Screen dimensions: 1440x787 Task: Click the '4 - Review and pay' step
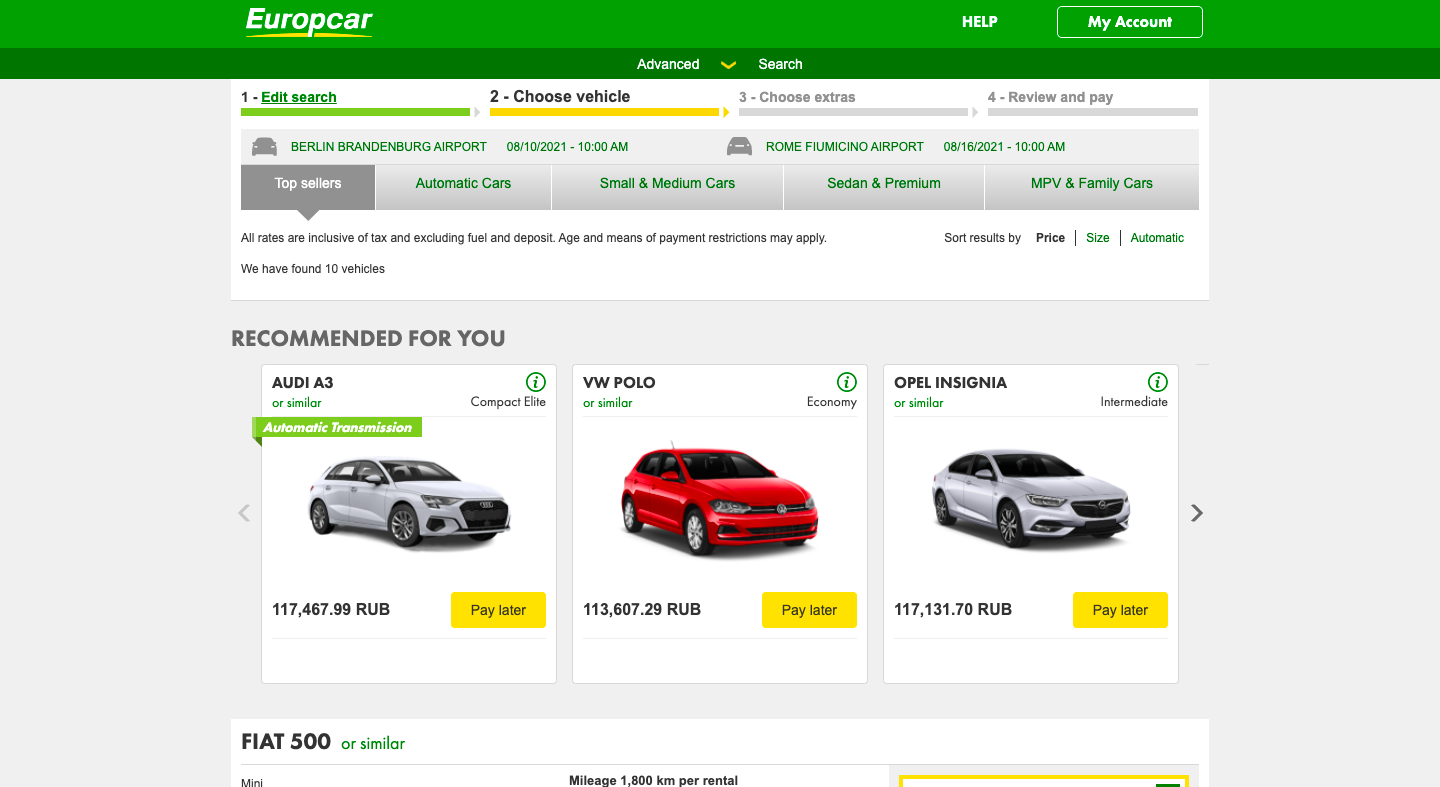tap(1050, 97)
